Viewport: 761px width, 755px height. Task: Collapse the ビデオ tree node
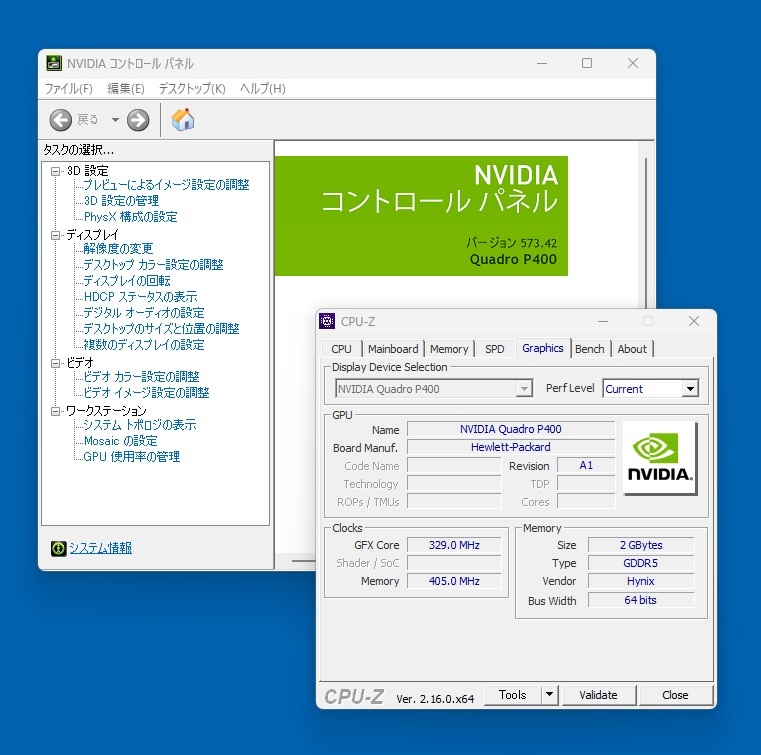pos(56,363)
